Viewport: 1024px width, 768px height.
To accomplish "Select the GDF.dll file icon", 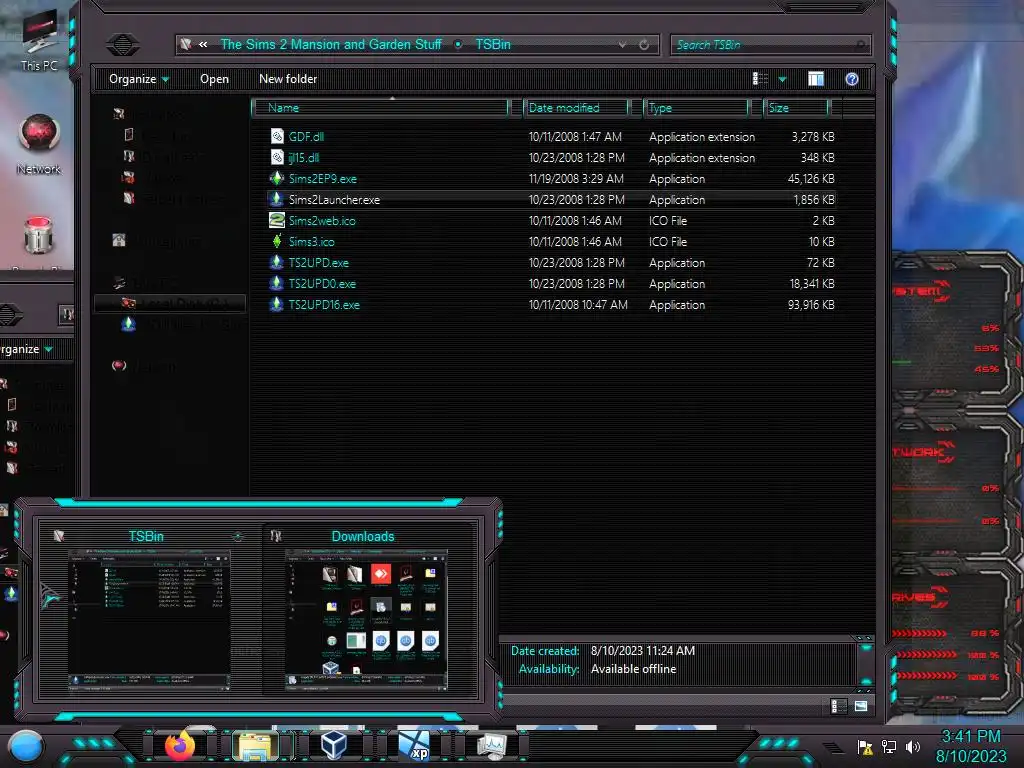I will [x=277, y=136].
